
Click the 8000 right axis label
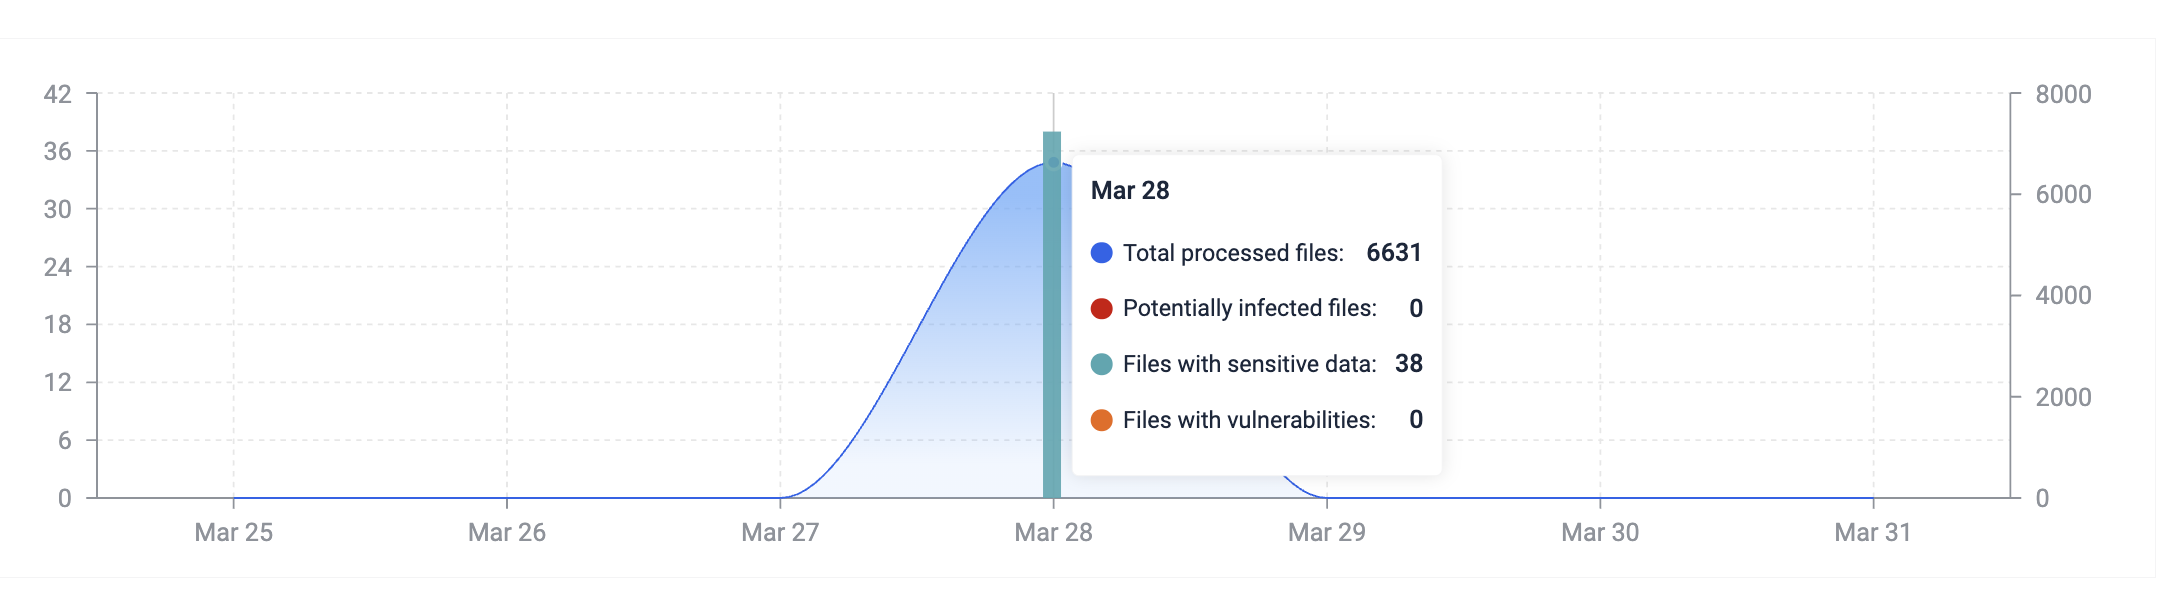click(2063, 94)
